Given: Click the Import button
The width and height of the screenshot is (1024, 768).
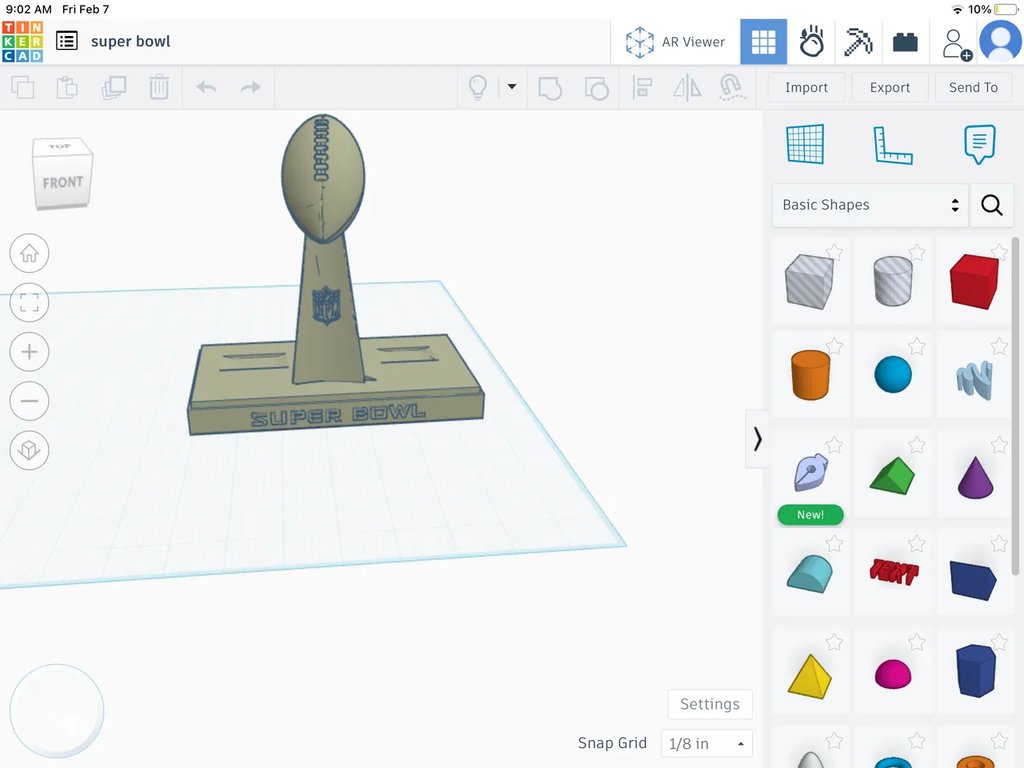Looking at the screenshot, I should click(806, 87).
